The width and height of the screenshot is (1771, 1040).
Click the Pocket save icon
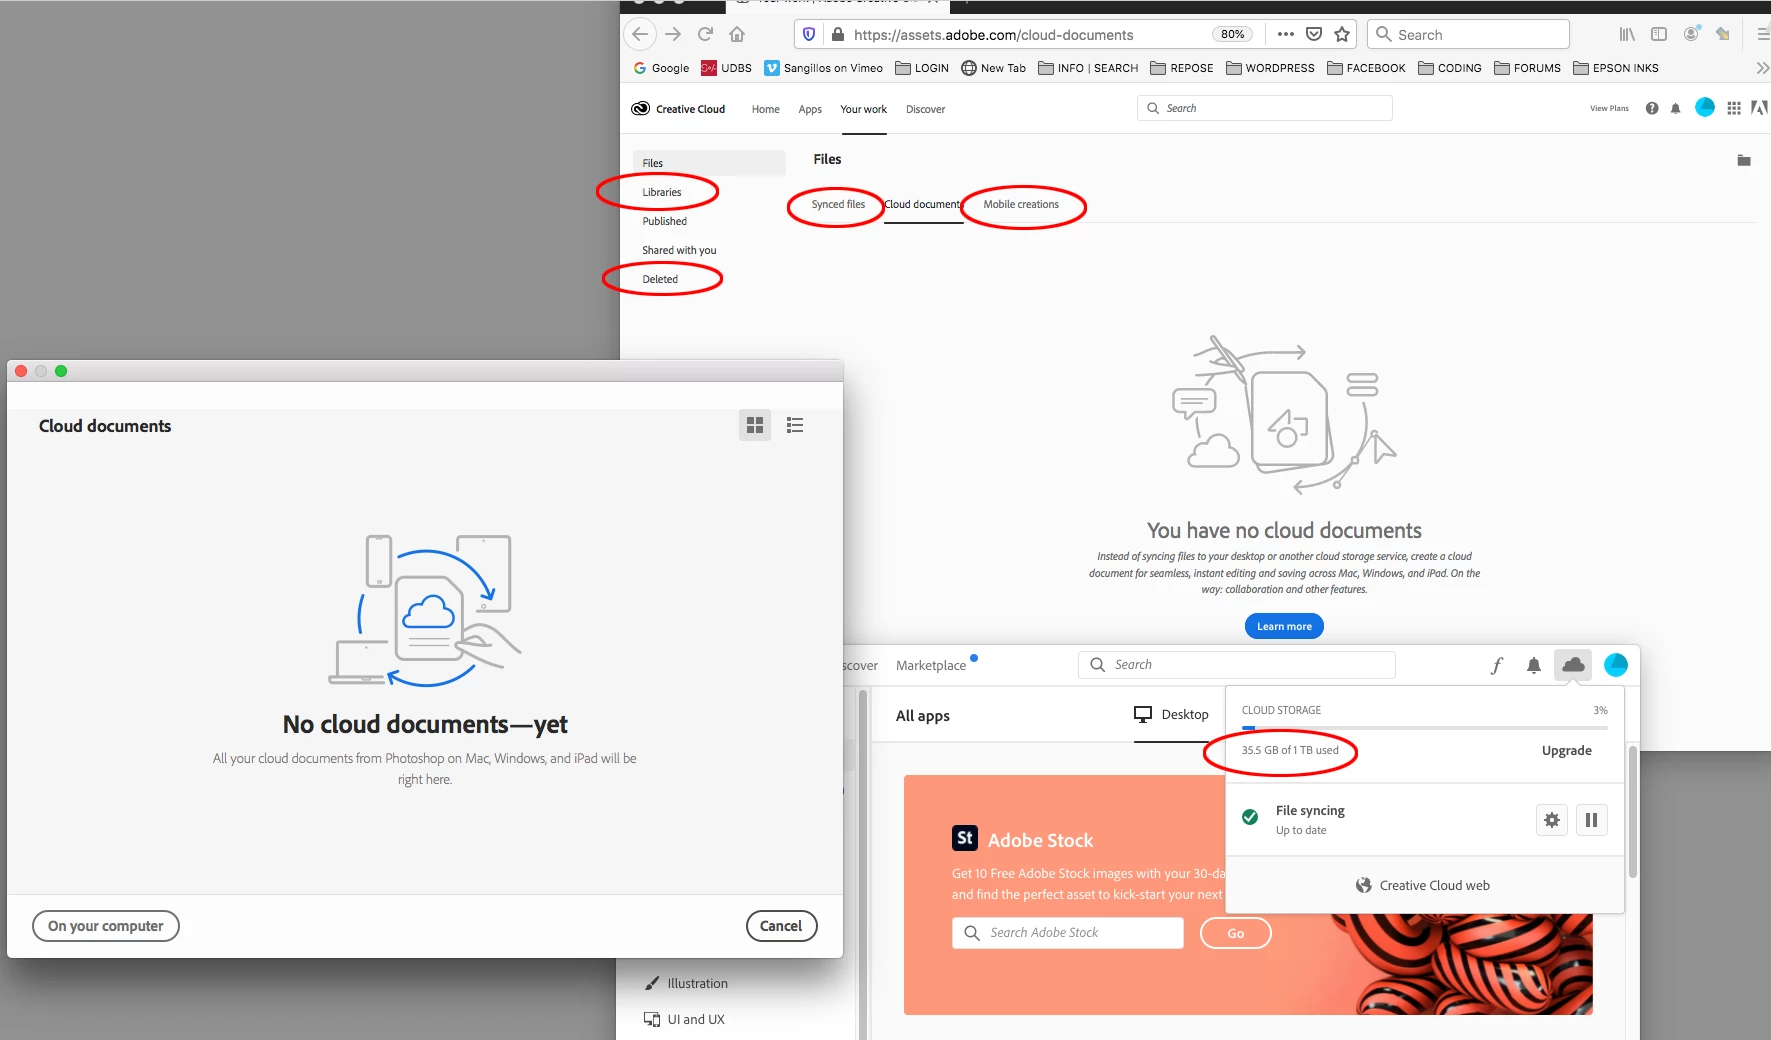[x=1314, y=34]
